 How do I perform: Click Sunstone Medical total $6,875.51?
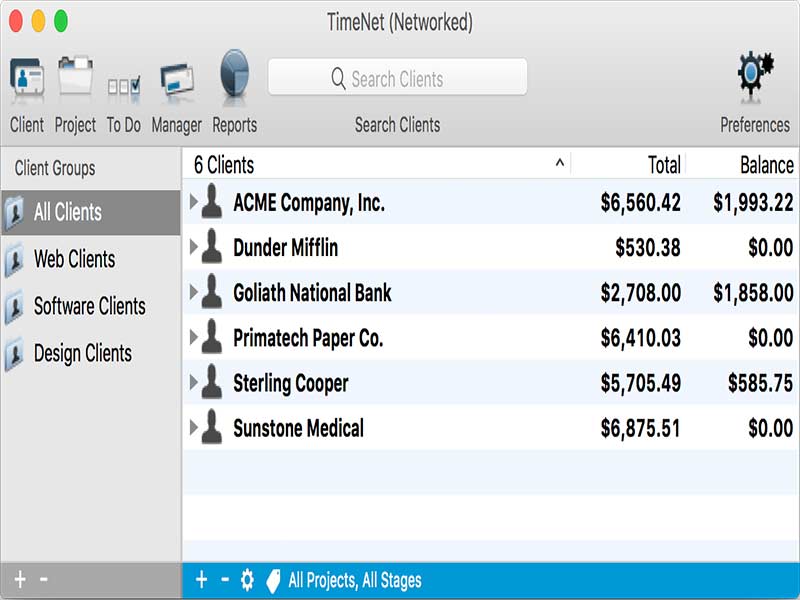click(640, 429)
